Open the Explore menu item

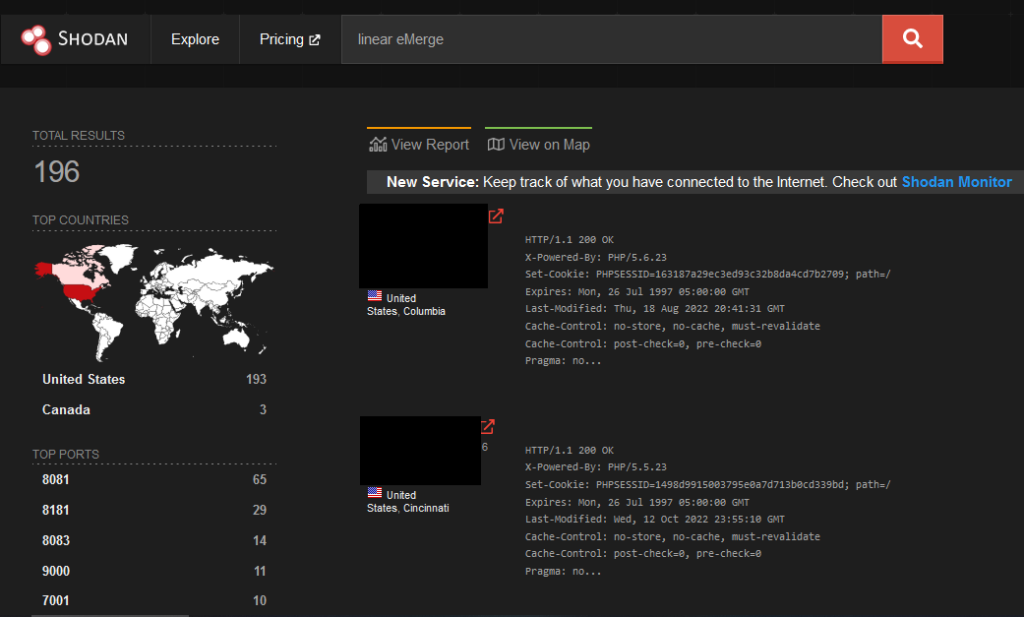tap(195, 39)
